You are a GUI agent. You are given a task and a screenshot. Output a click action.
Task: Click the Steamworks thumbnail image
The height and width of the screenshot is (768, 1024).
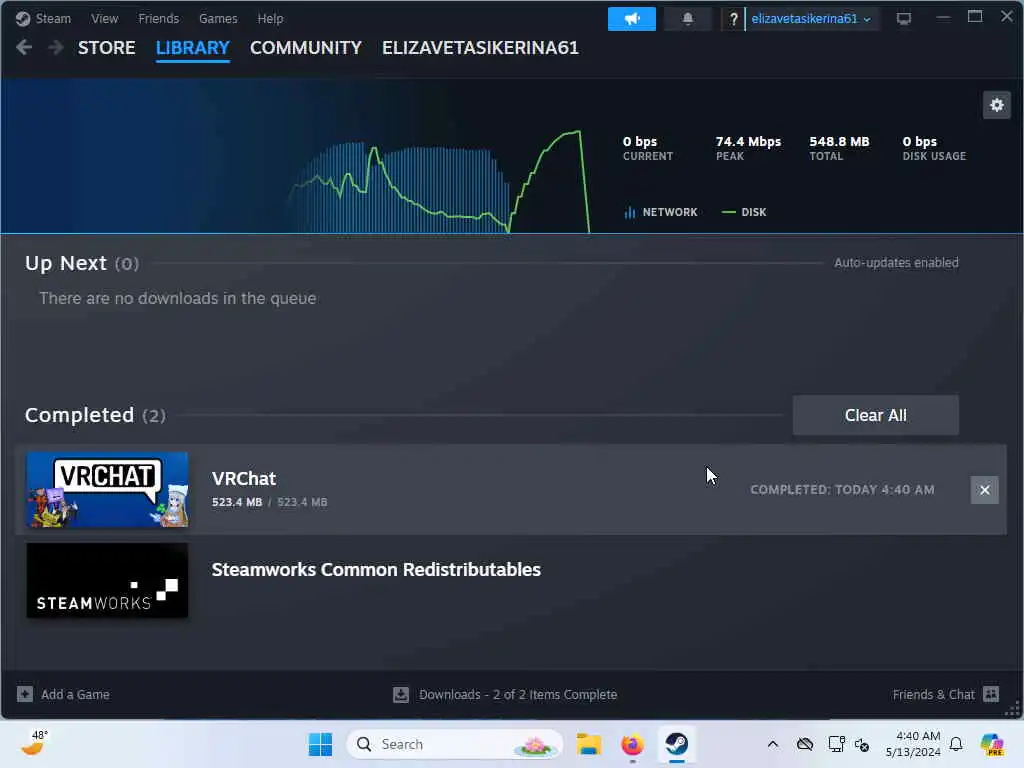click(107, 581)
